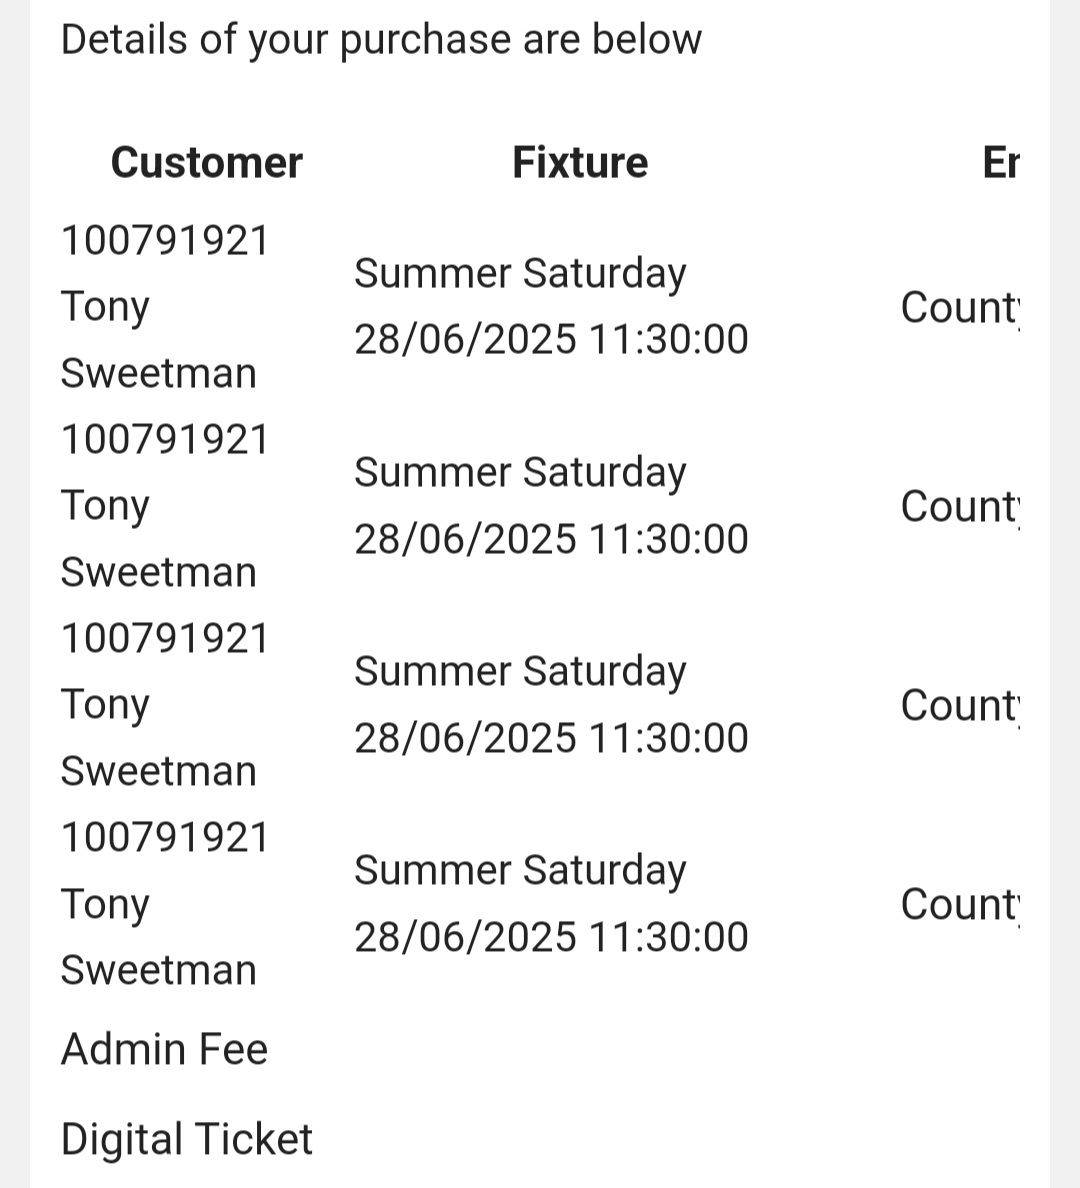
Task: Select customer number in fourth row
Action: (x=164, y=838)
